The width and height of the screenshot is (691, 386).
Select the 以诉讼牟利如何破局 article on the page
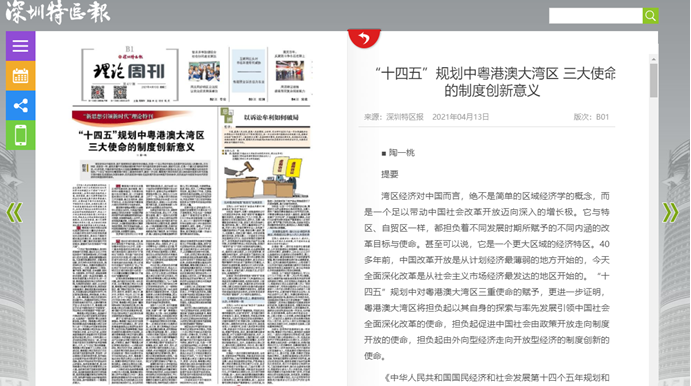[271, 118]
